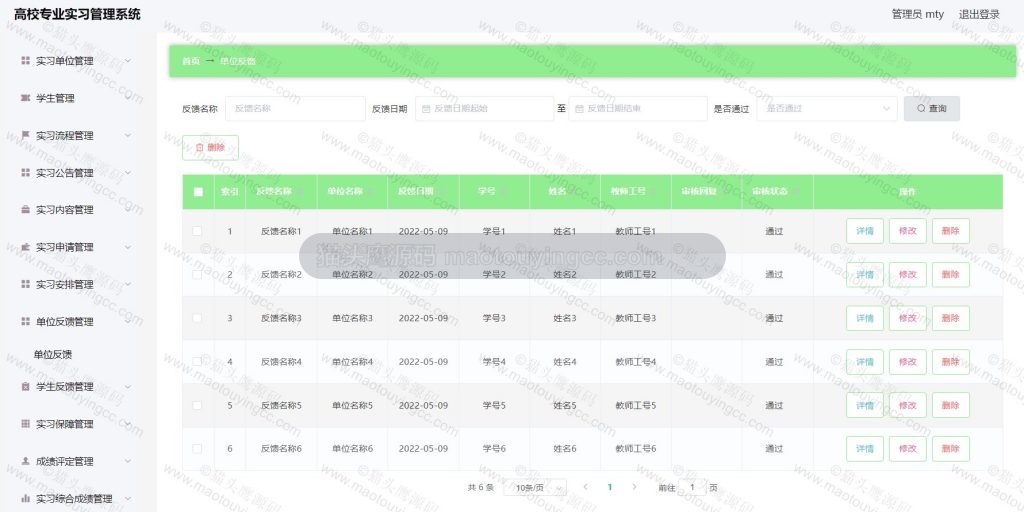The image size is (1024, 512).
Task: Expand 实习安排管理 with its chevron
Action: (x=128, y=284)
